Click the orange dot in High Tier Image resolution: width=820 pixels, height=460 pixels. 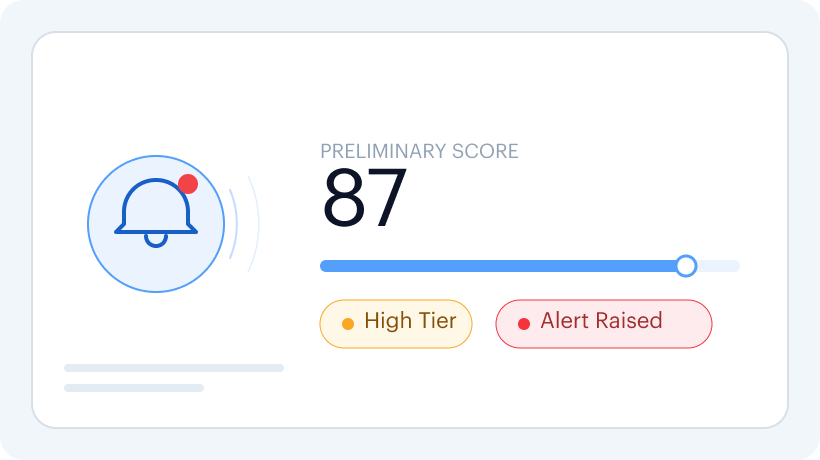pos(348,324)
